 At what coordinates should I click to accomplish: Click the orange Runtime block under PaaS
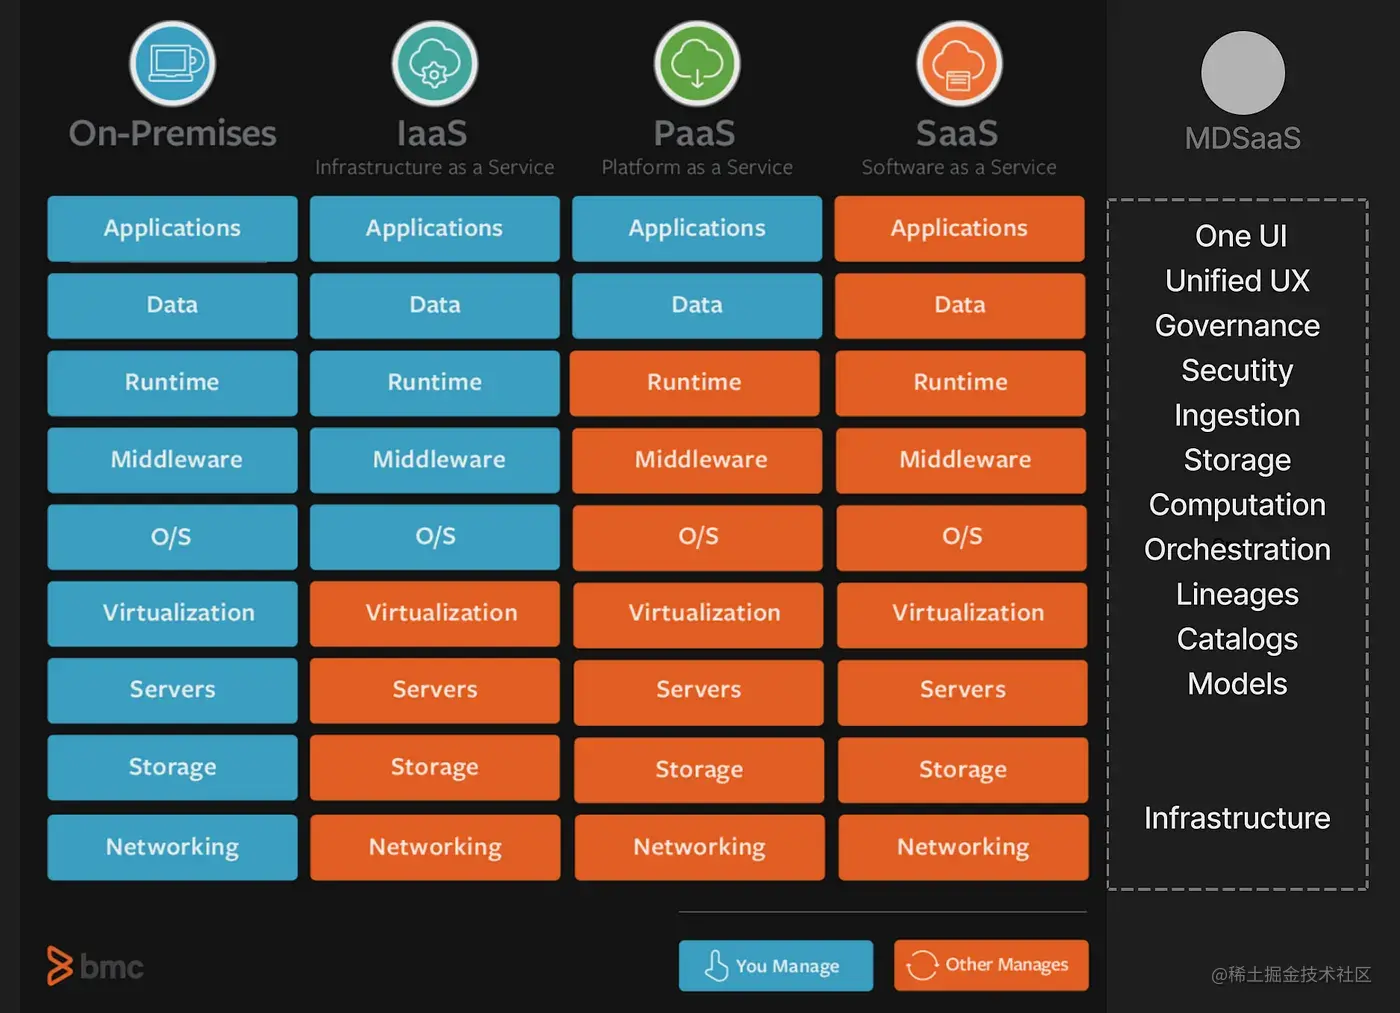point(695,382)
